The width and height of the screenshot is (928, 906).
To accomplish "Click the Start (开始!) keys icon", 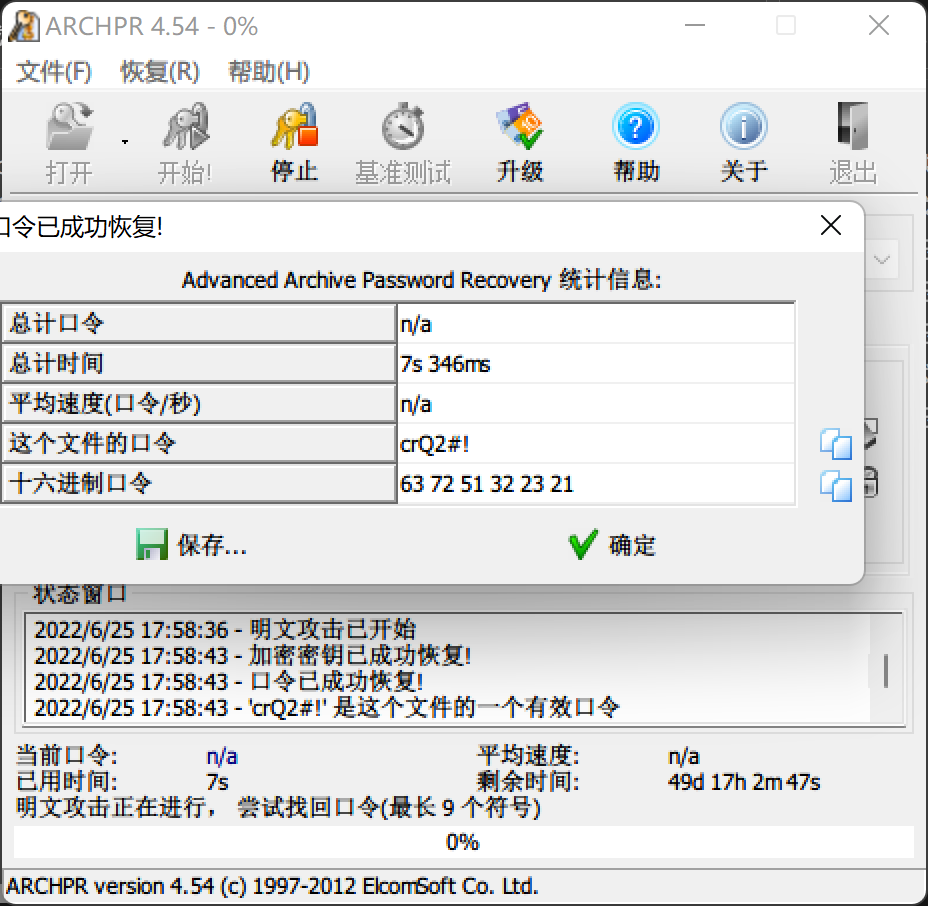I will coord(185,127).
